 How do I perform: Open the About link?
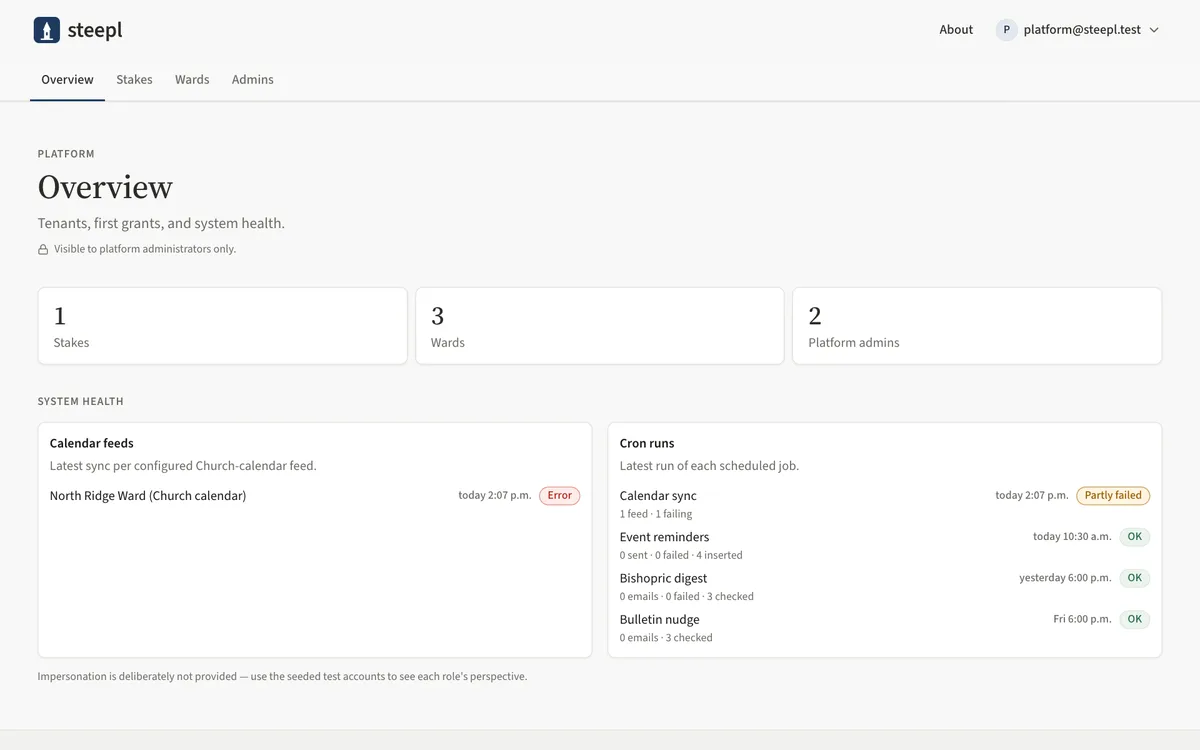956,30
